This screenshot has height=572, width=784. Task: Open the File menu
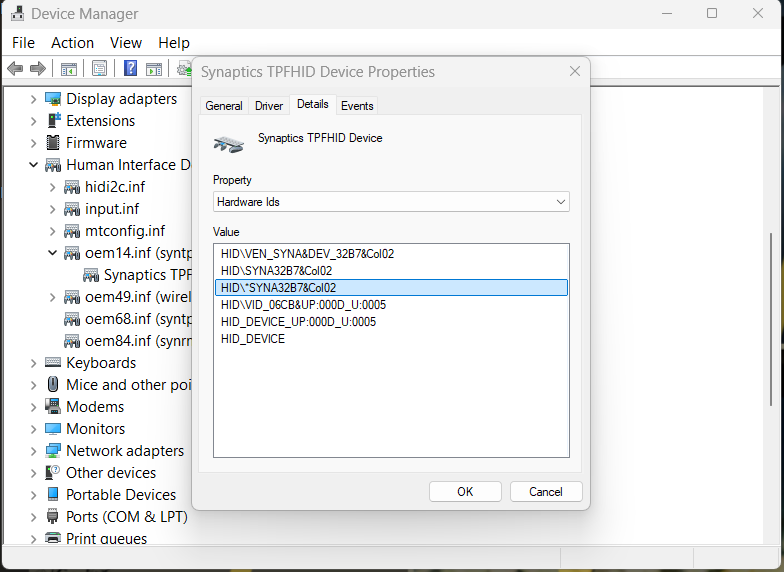24,43
